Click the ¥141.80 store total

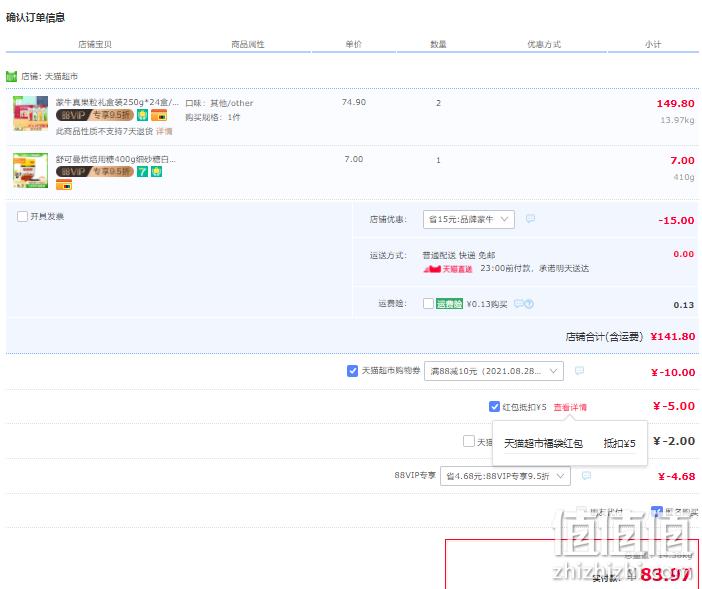coord(672,337)
